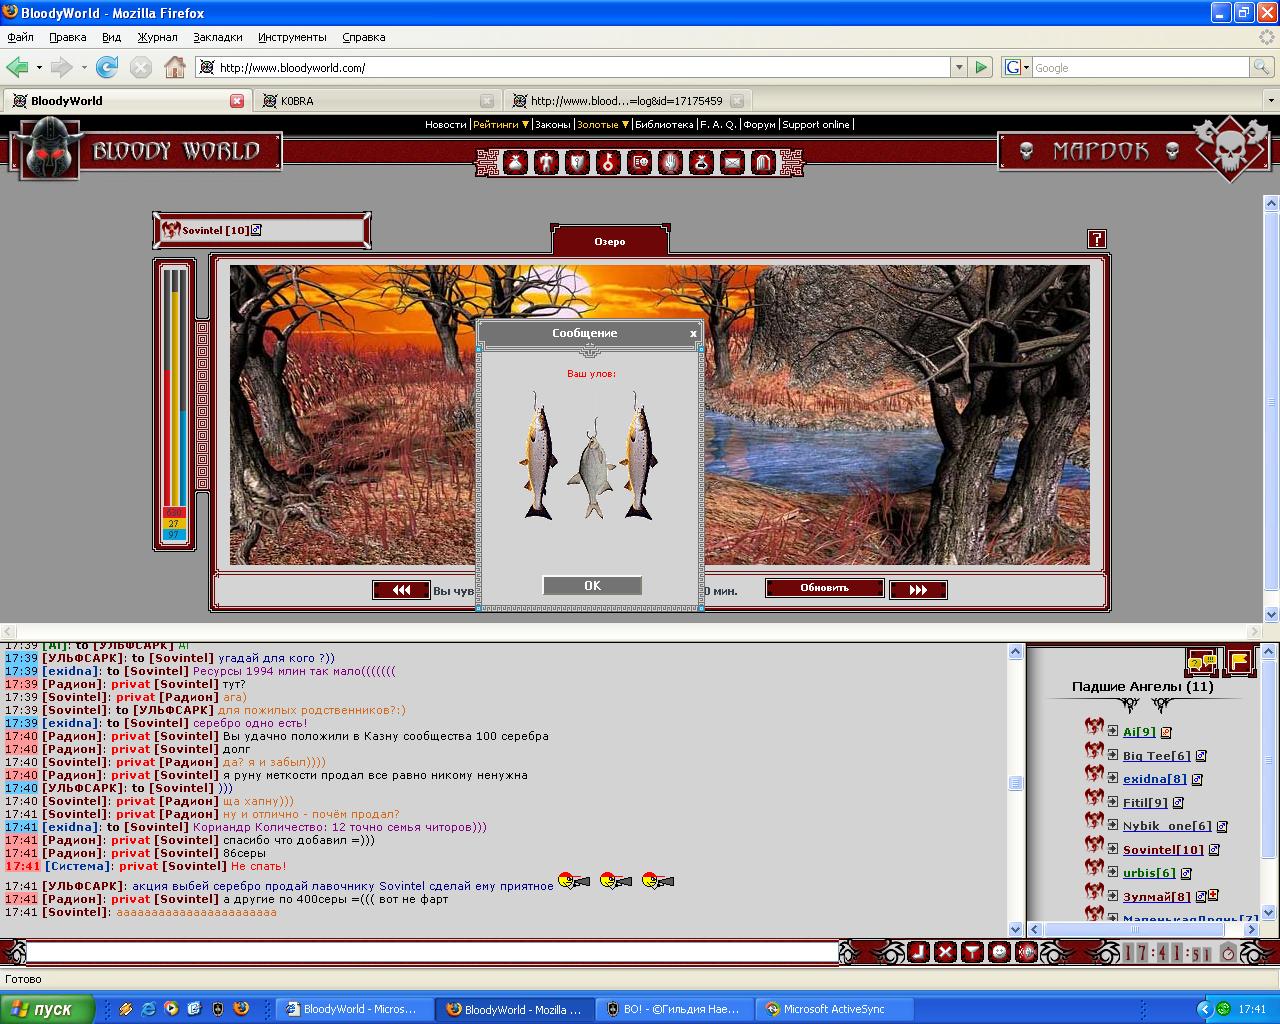Open the Форум link
1280x1024 pixels.
(760, 125)
